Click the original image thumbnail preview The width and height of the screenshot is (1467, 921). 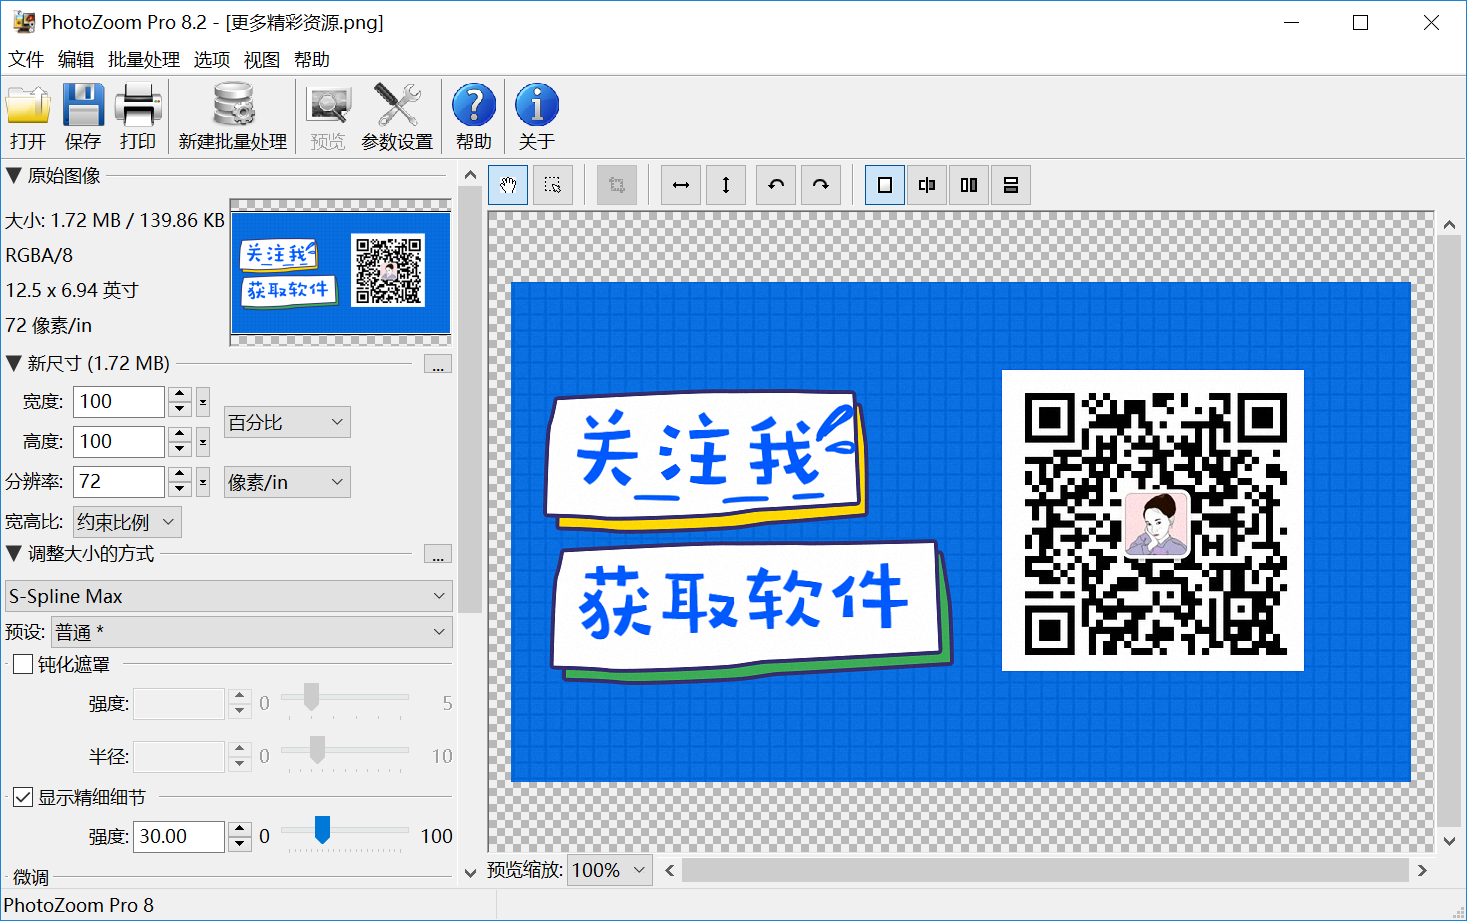[341, 273]
